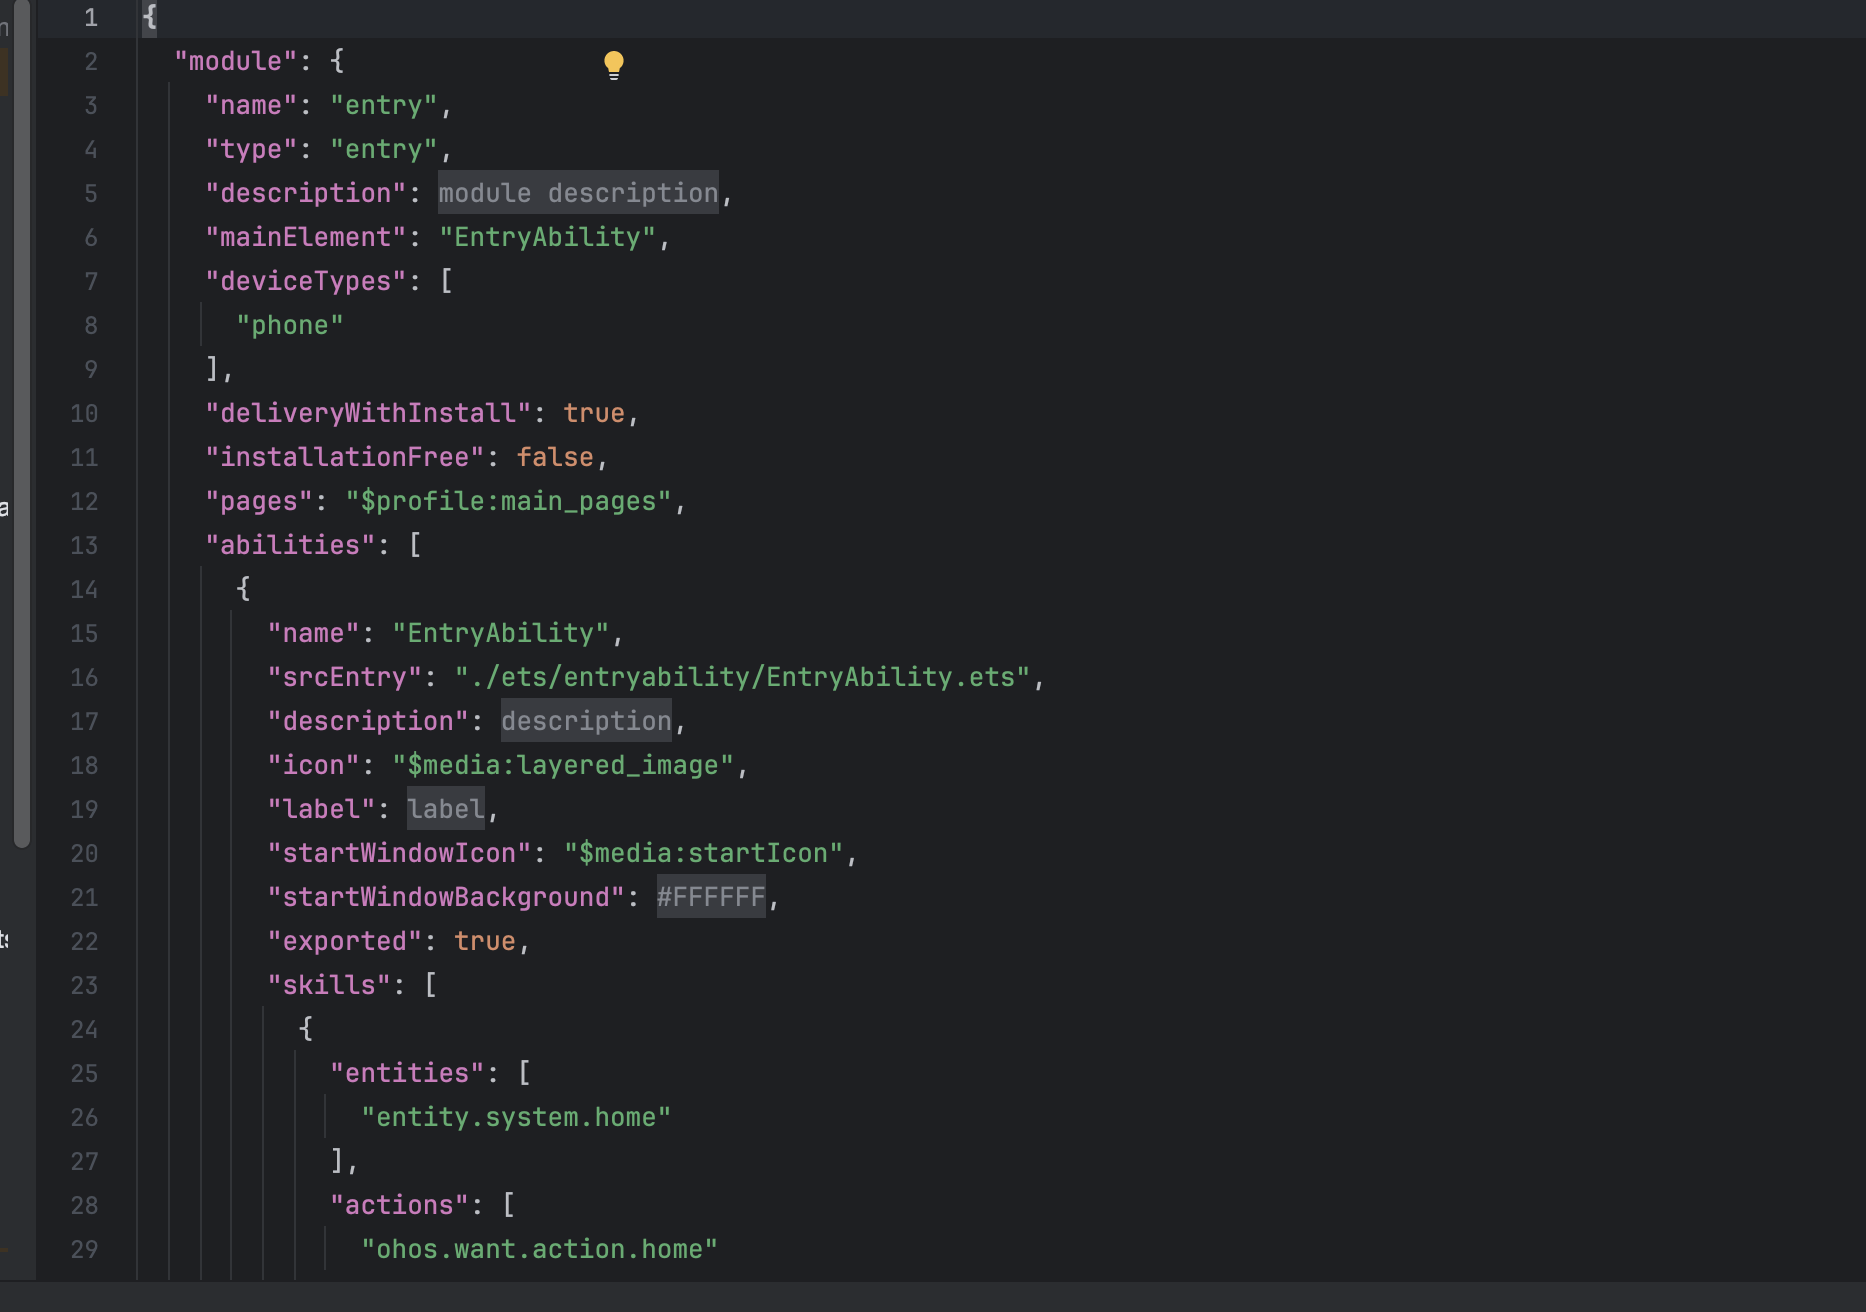Viewport: 1866px width, 1312px height.
Task: Click the "mainElement" key
Action: [306, 237]
